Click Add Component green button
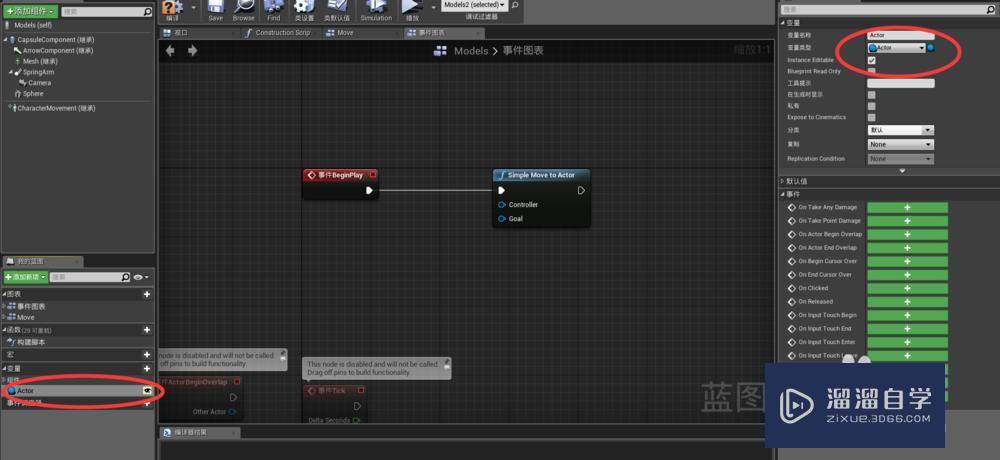 tap(30, 11)
